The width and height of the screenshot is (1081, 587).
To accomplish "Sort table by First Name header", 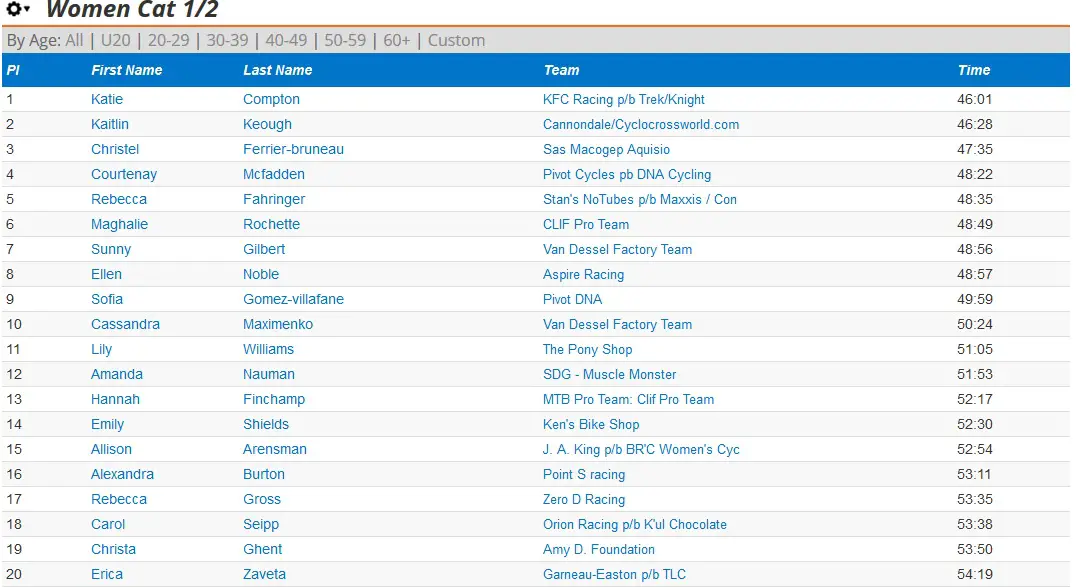I will tap(127, 70).
